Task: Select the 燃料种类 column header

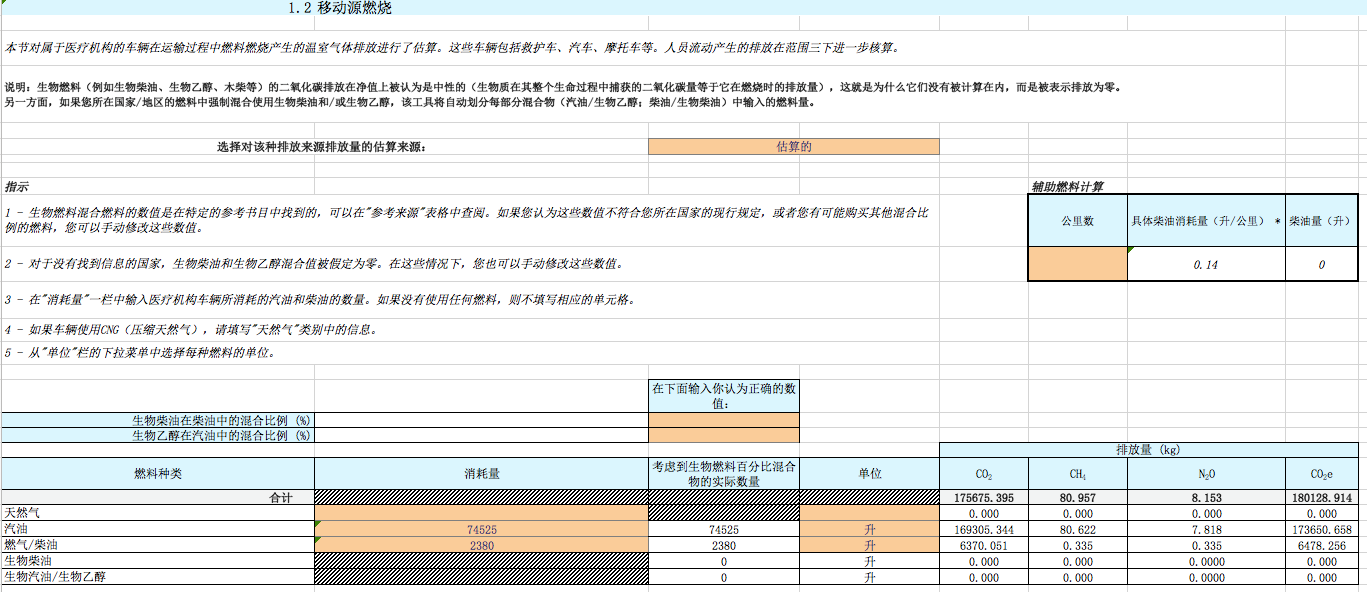Action: [158, 473]
